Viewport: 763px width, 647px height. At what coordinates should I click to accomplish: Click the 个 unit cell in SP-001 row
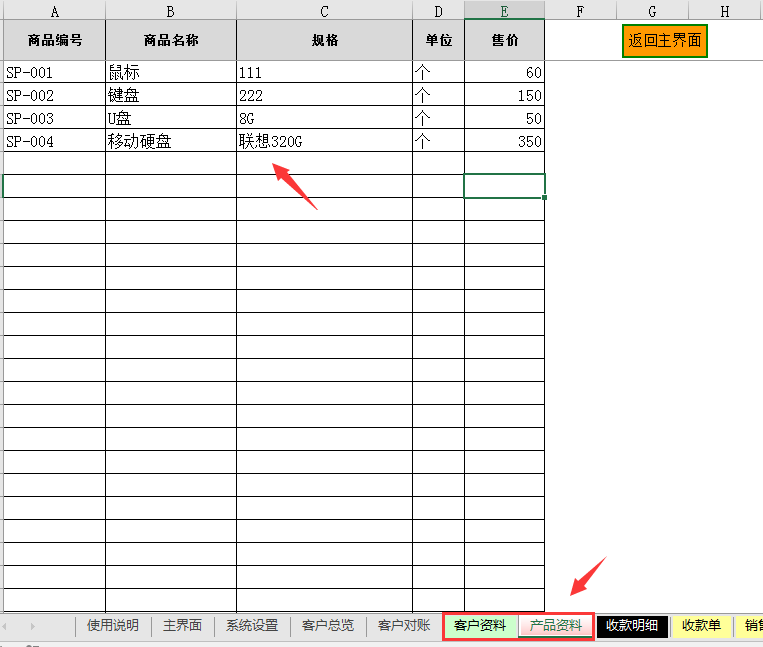[x=438, y=72]
